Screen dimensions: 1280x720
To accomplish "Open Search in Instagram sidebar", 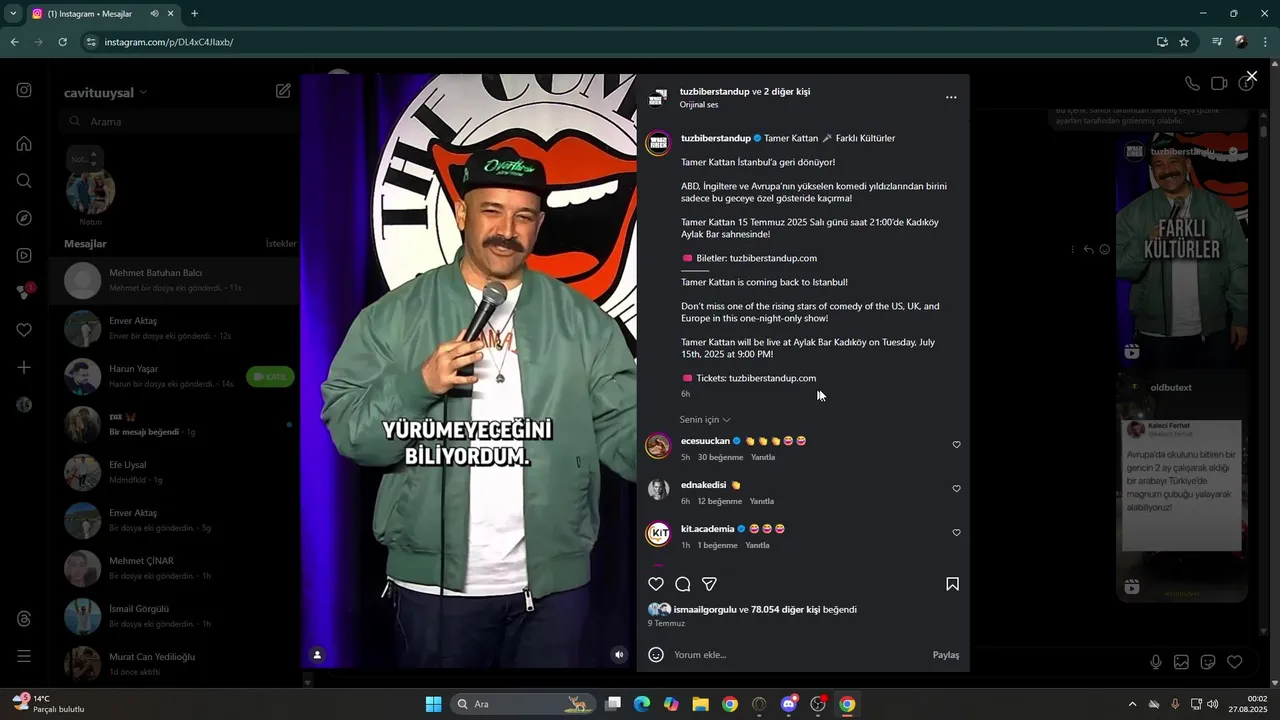I will (x=24, y=181).
